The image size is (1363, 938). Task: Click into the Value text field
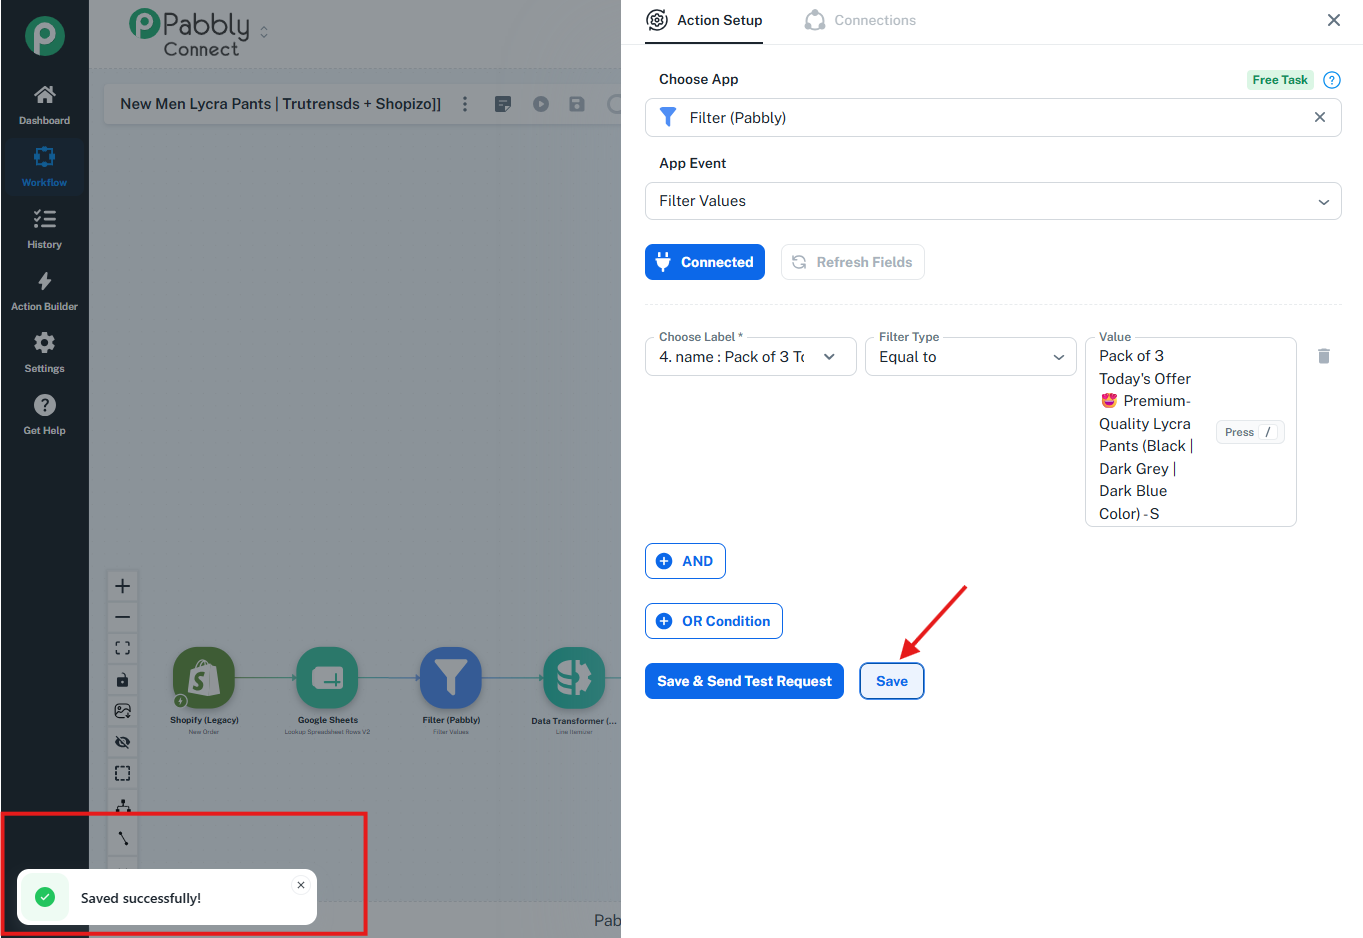[1191, 432]
